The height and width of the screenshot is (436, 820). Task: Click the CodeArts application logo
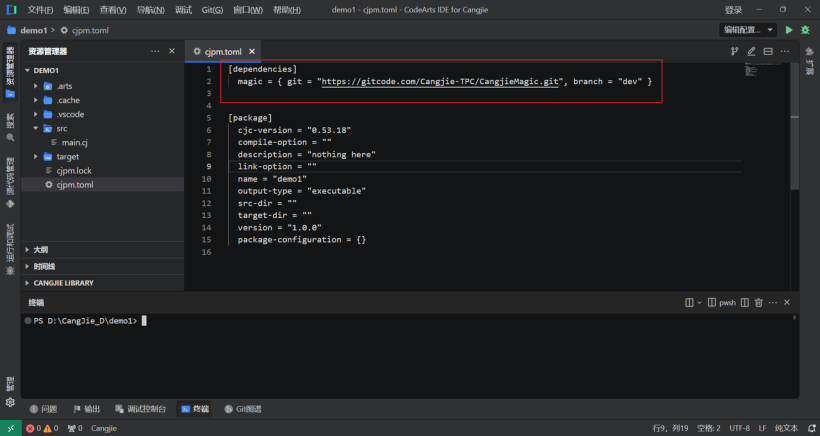[11, 9]
